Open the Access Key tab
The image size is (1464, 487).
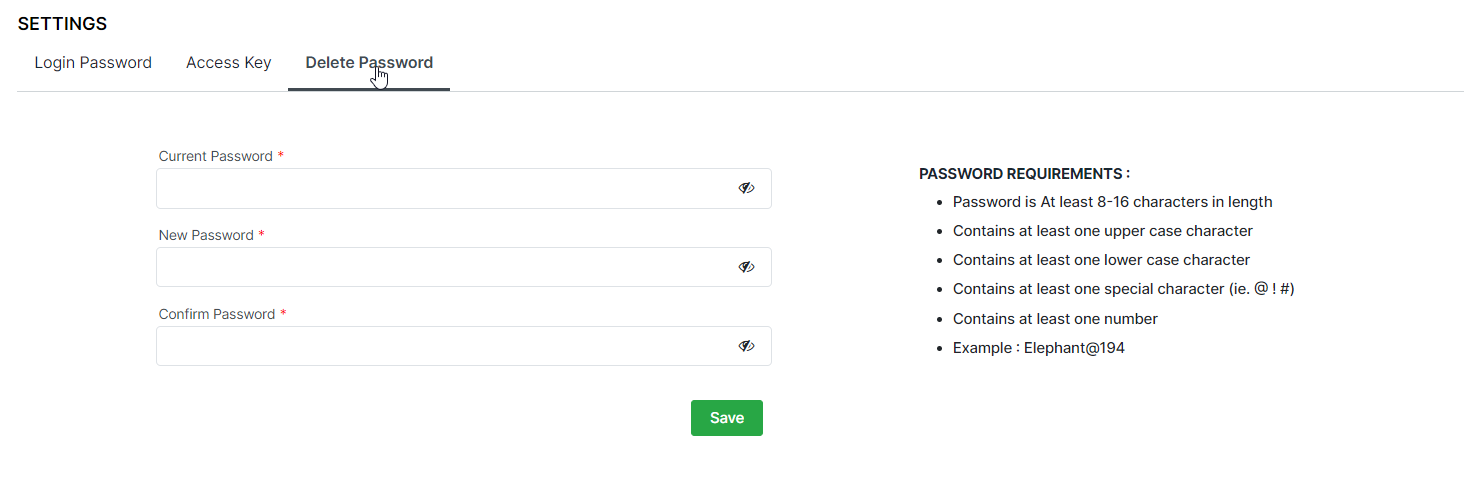(228, 63)
